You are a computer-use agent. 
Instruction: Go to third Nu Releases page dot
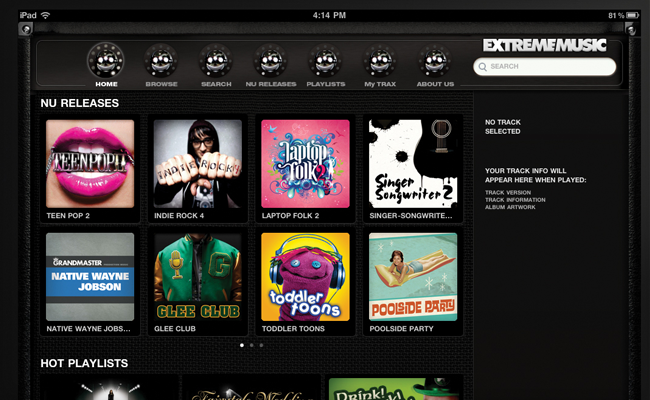(x=261, y=345)
